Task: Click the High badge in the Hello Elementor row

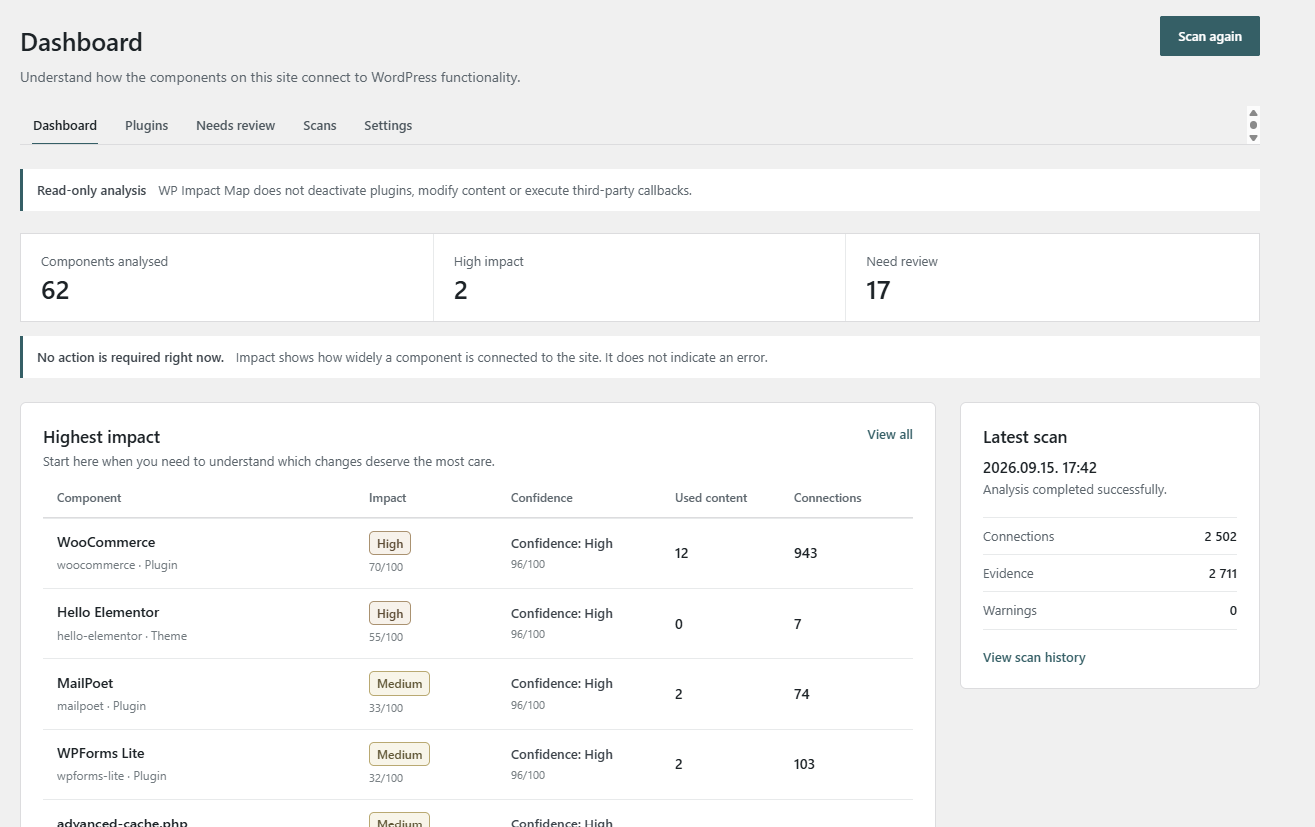Action: (390, 614)
